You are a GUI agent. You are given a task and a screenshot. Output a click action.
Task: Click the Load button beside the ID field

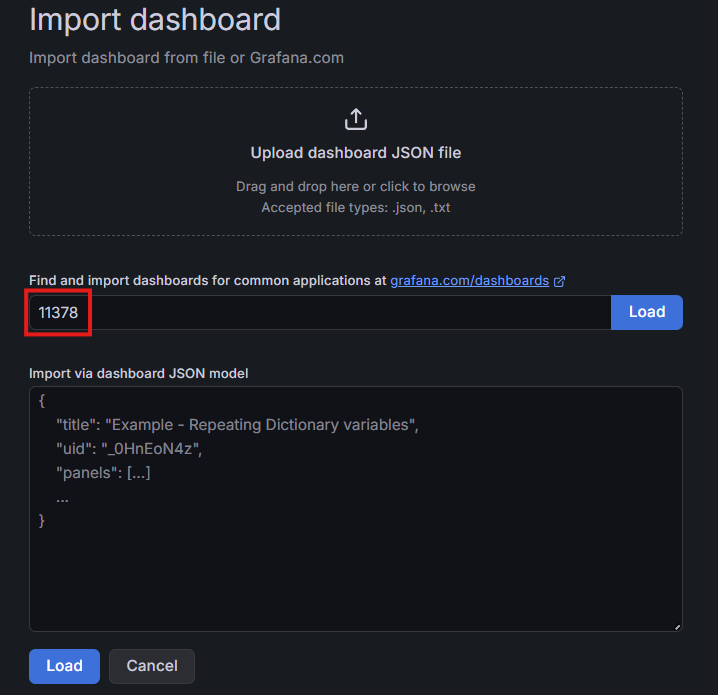coord(647,312)
